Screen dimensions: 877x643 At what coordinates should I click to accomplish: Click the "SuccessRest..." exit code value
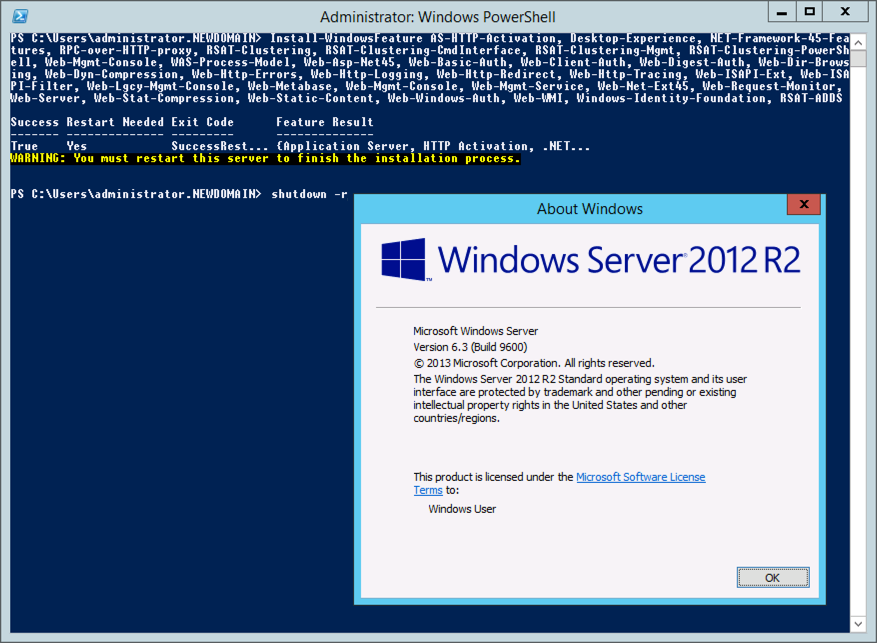click(220, 146)
